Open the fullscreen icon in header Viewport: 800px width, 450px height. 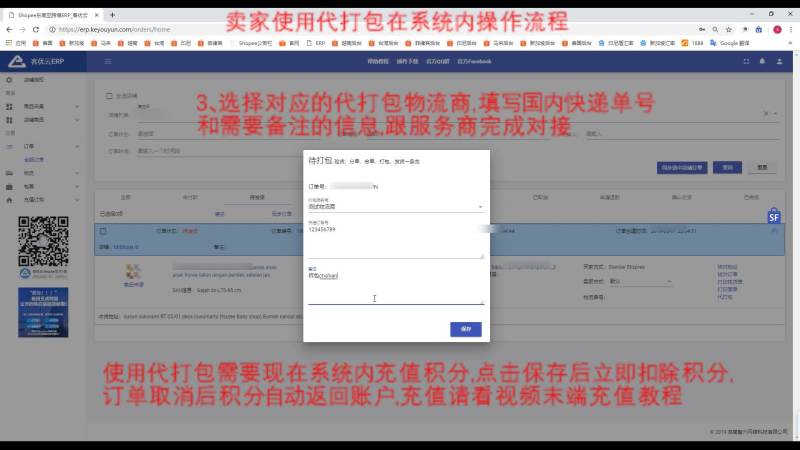(746, 61)
